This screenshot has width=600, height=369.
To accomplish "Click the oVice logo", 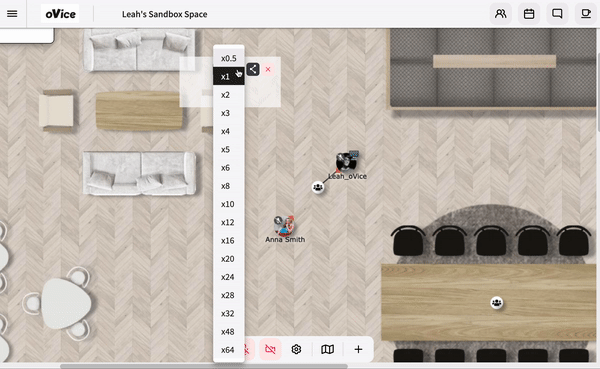I will 60,14.
